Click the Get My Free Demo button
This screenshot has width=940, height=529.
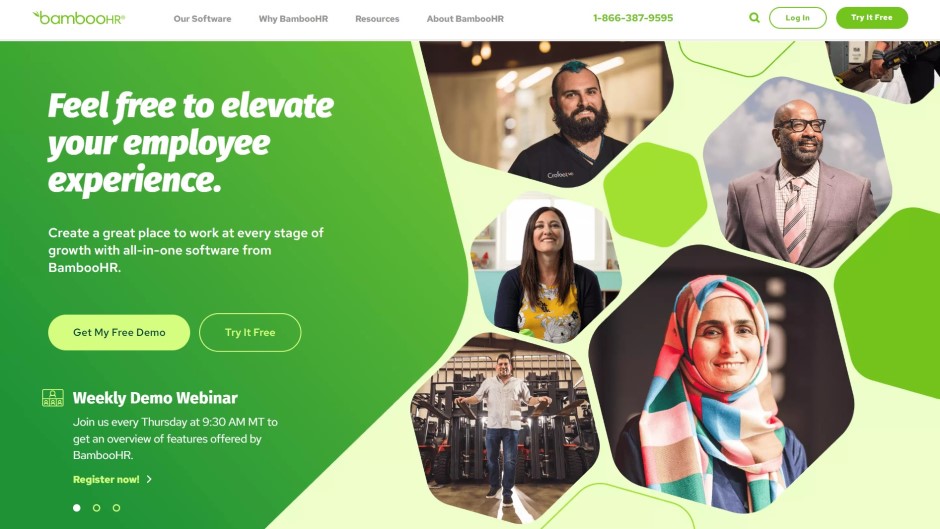click(x=119, y=332)
